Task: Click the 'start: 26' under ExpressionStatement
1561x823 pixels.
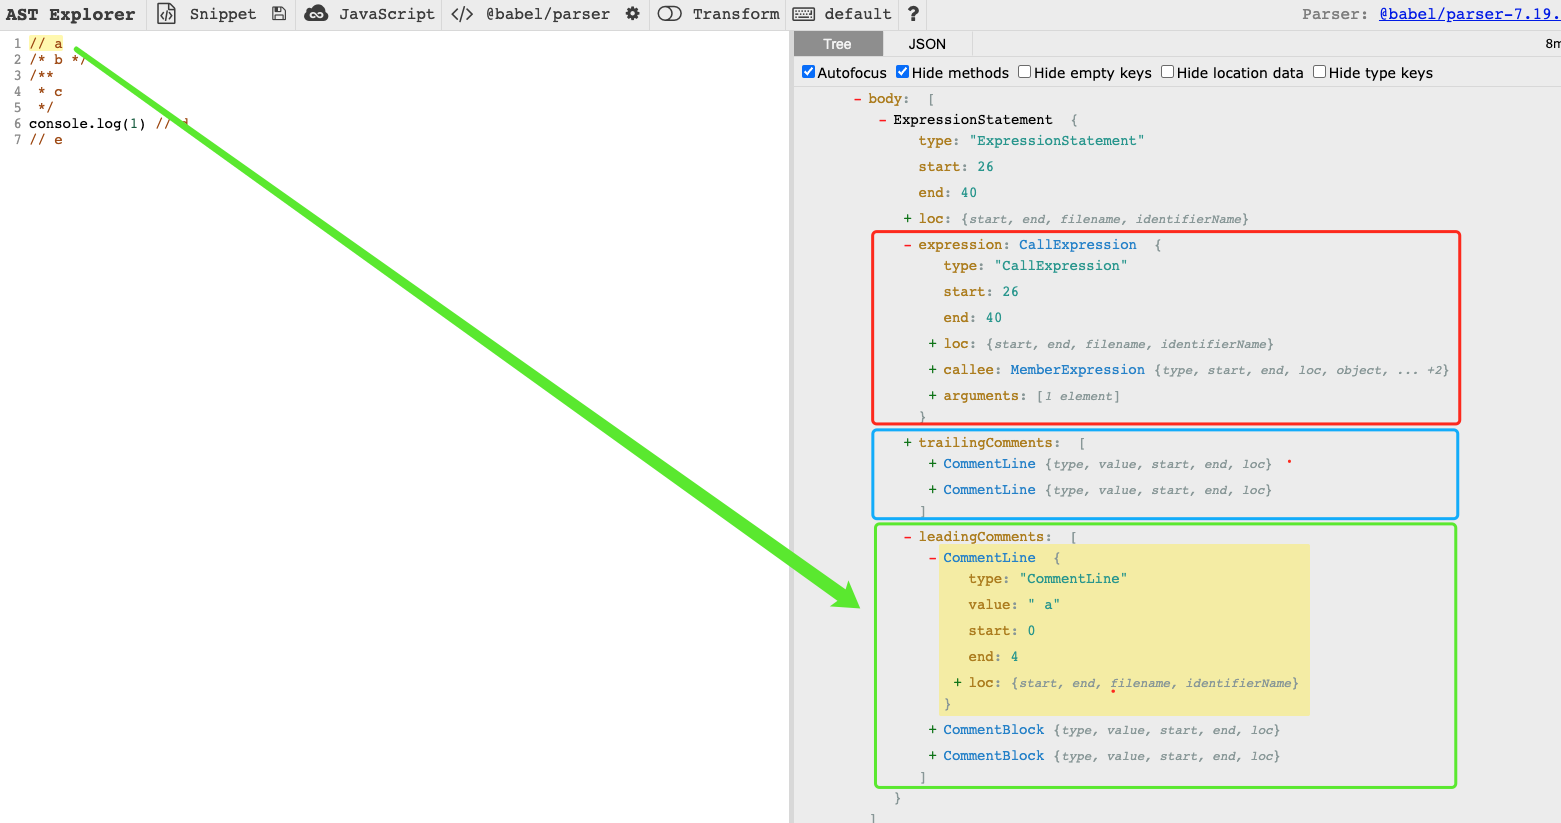Action: coord(956,167)
